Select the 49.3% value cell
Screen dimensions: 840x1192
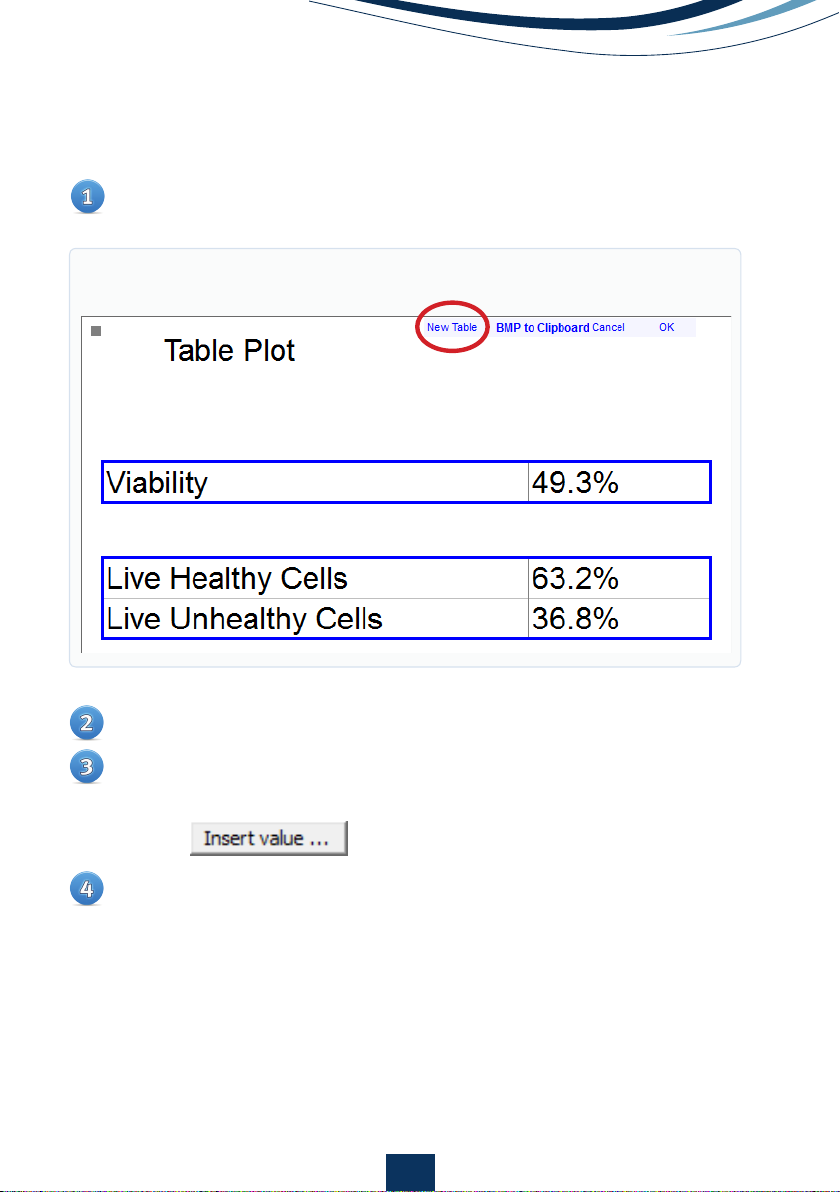tap(619, 482)
